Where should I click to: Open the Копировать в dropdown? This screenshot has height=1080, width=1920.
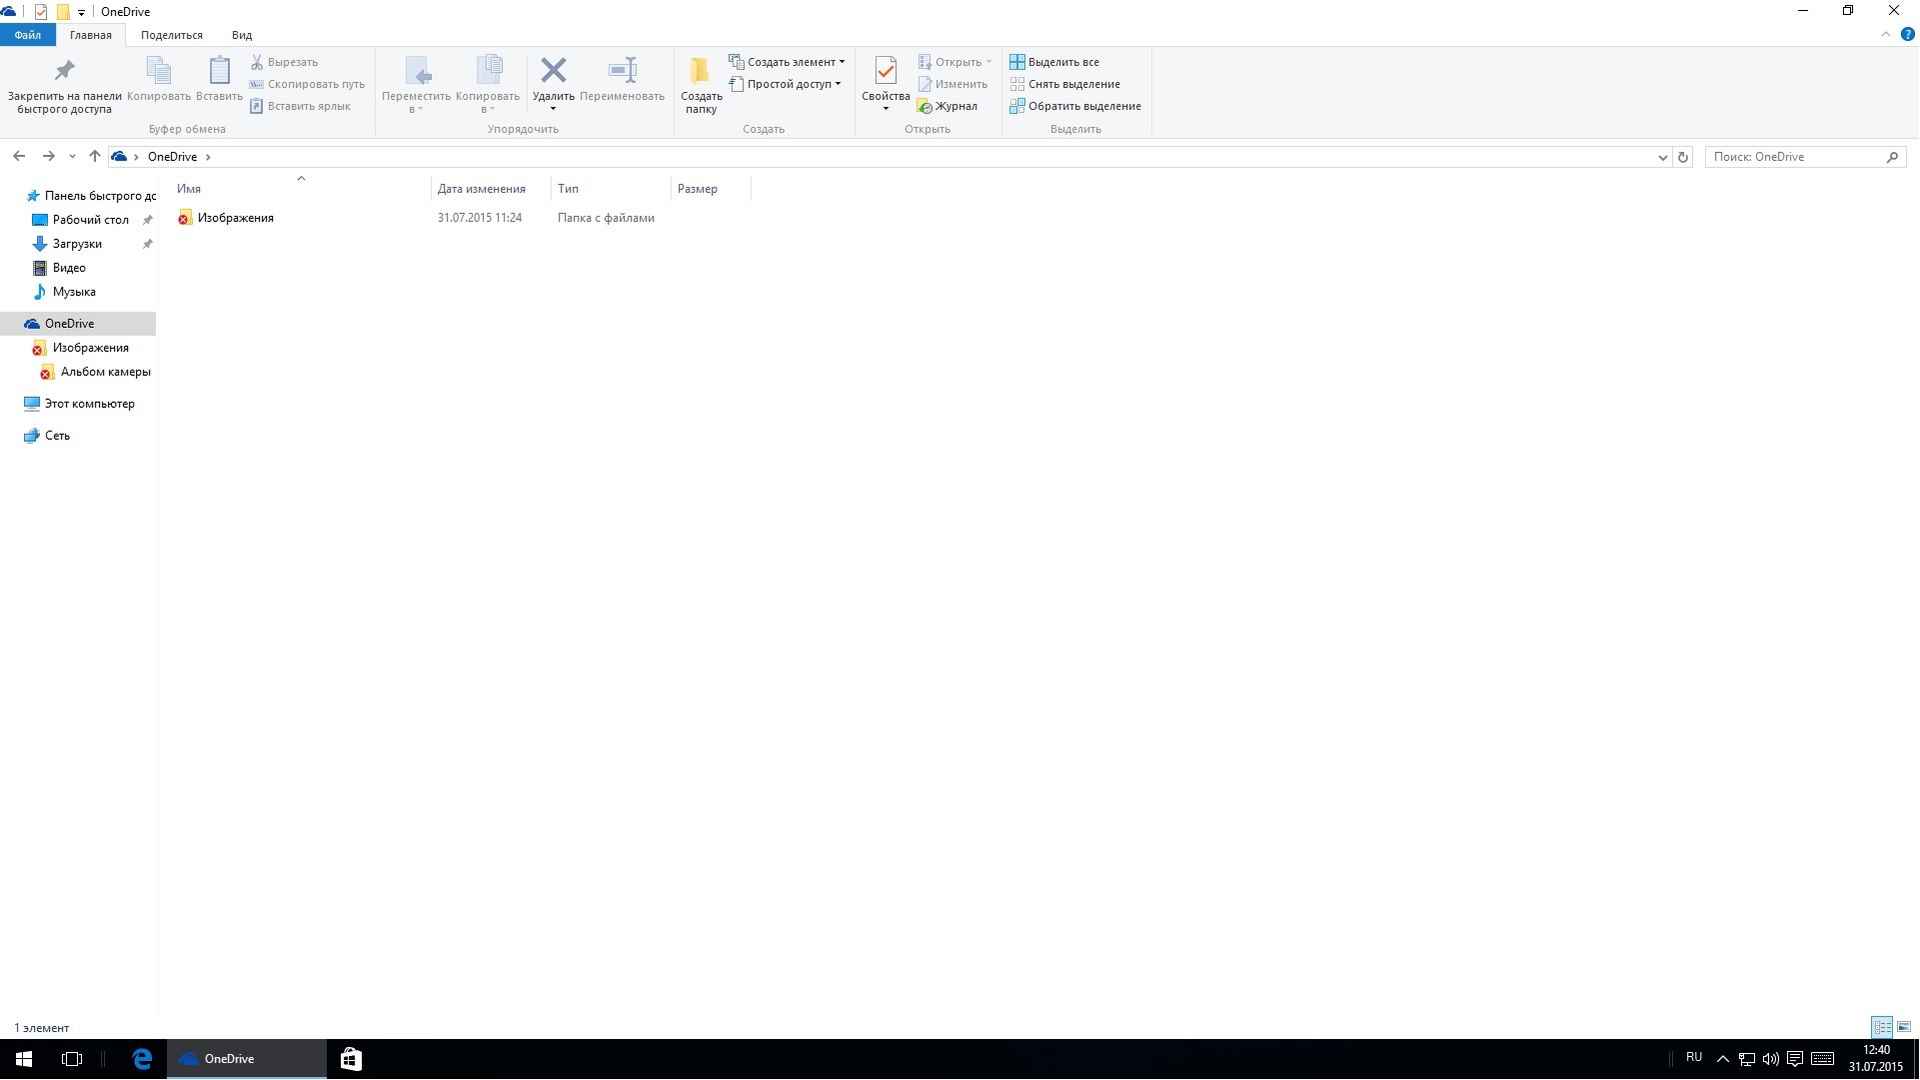click(x=487, y=85)
